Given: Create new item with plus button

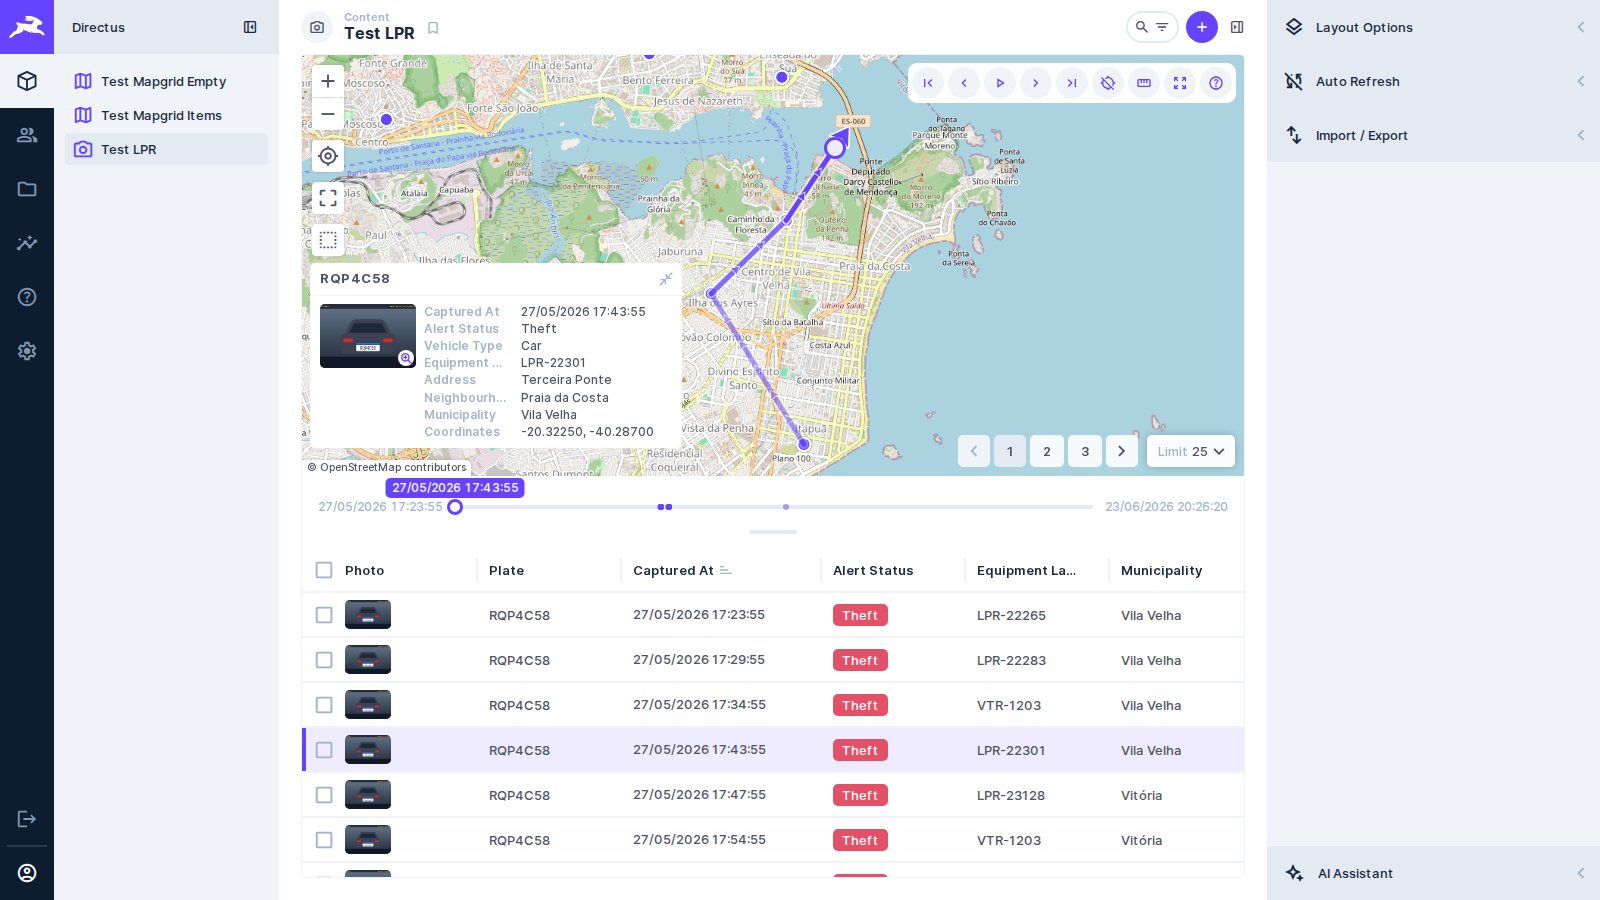Looking at the screenshot, I should point(1202,27).
